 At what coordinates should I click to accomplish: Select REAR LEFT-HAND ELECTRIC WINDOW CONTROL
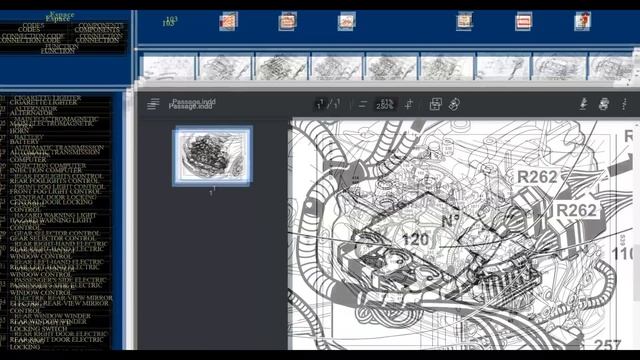(x=56, y=268)
